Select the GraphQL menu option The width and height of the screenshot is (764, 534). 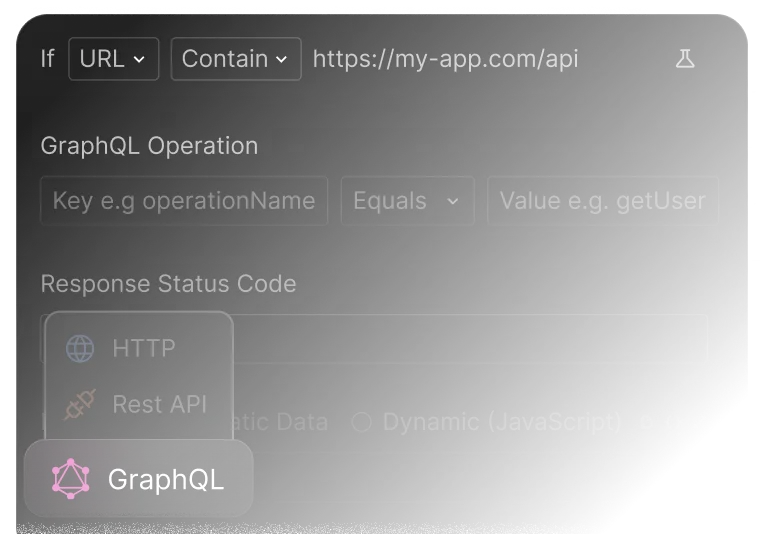click(139, 478)
